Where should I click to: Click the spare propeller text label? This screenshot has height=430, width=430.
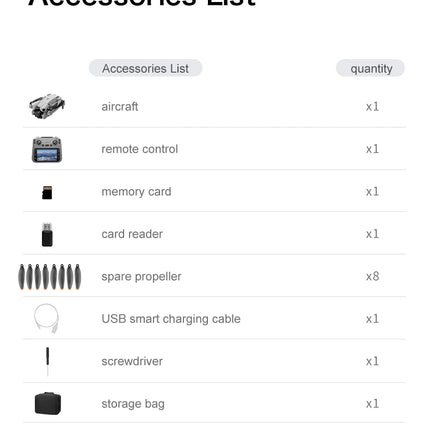[141, 277]
